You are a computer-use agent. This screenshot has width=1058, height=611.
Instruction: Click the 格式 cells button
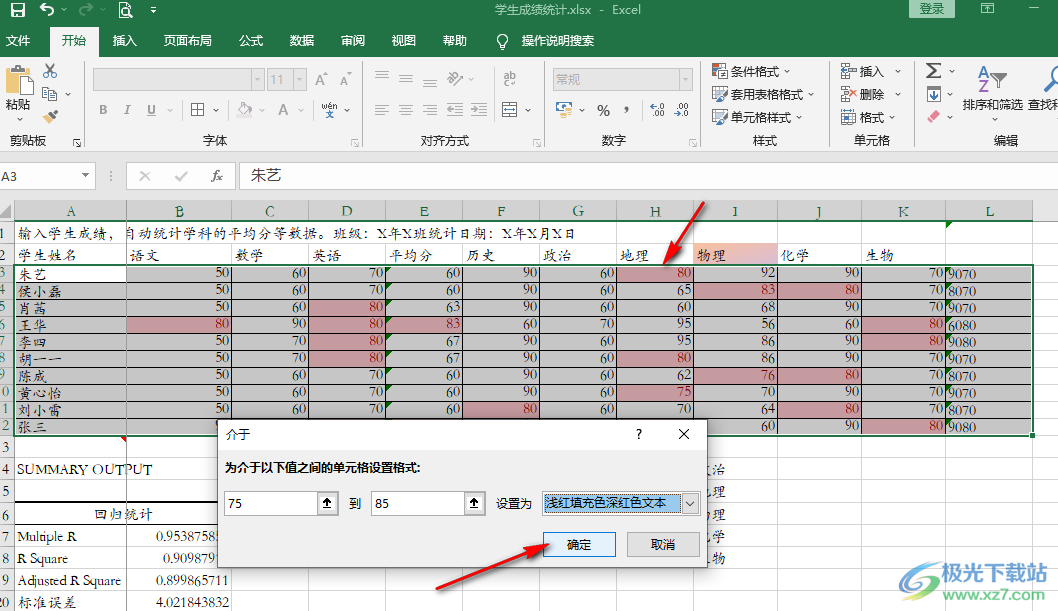(868, 117)
